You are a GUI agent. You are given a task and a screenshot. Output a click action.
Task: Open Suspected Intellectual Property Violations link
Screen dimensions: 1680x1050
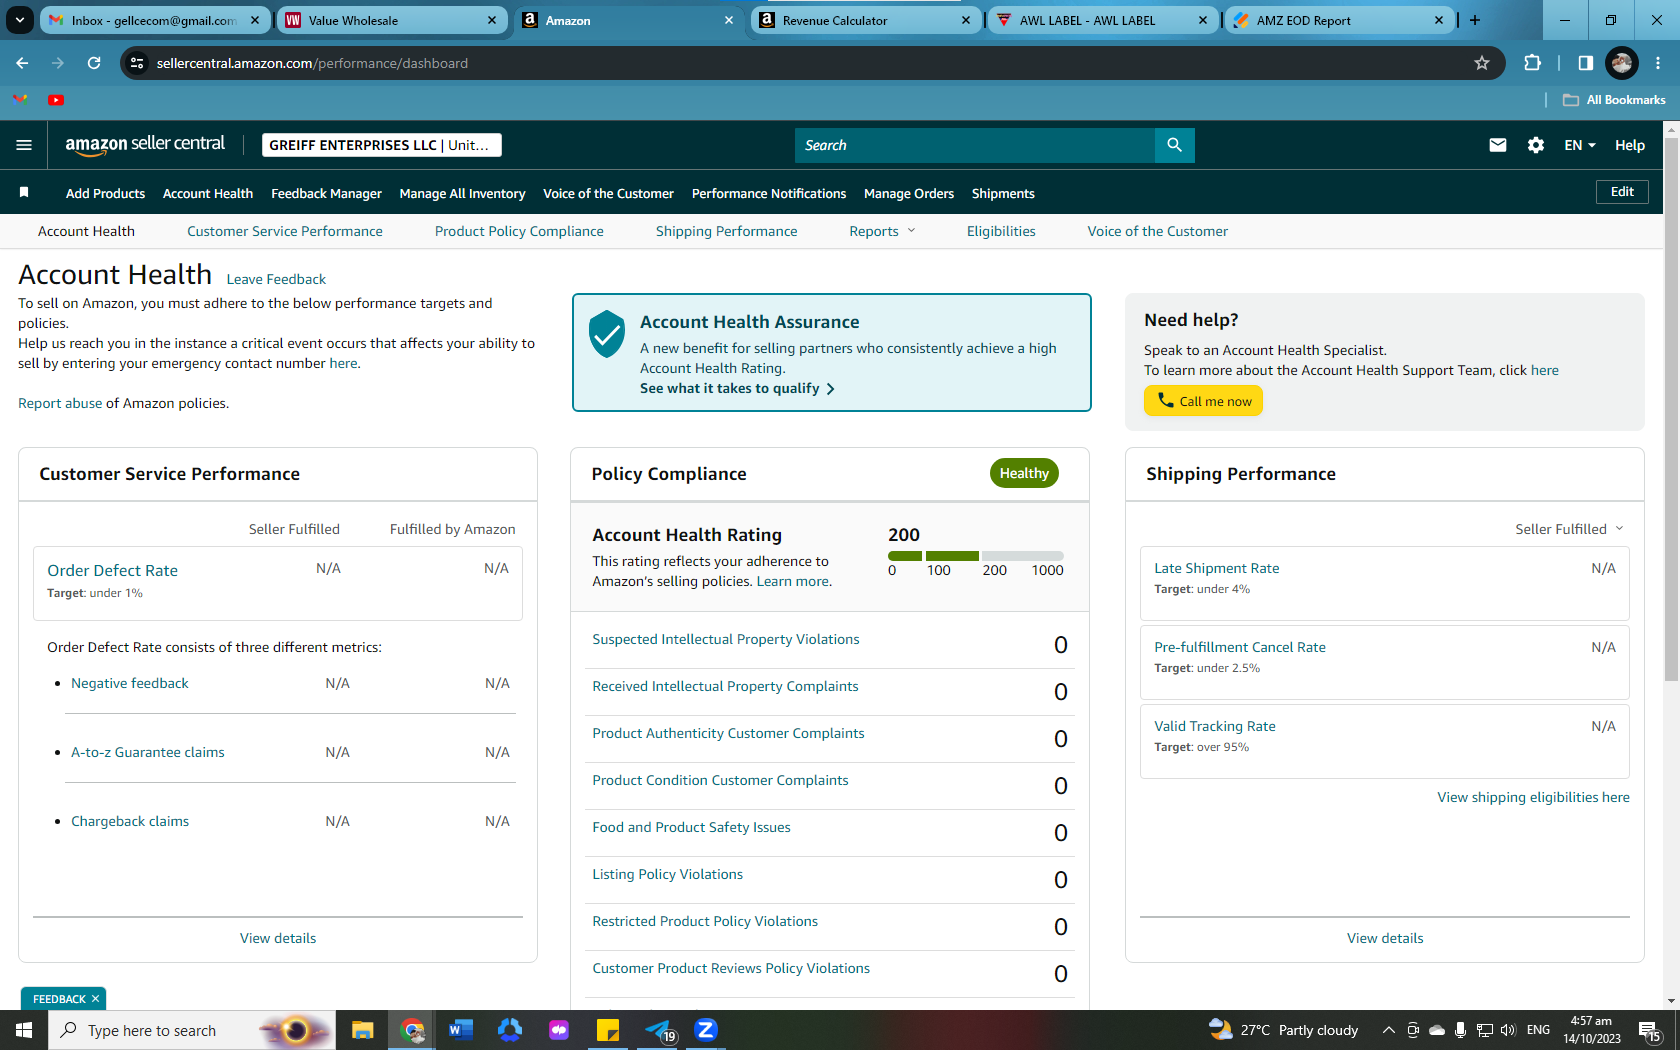tap(726, 639)
